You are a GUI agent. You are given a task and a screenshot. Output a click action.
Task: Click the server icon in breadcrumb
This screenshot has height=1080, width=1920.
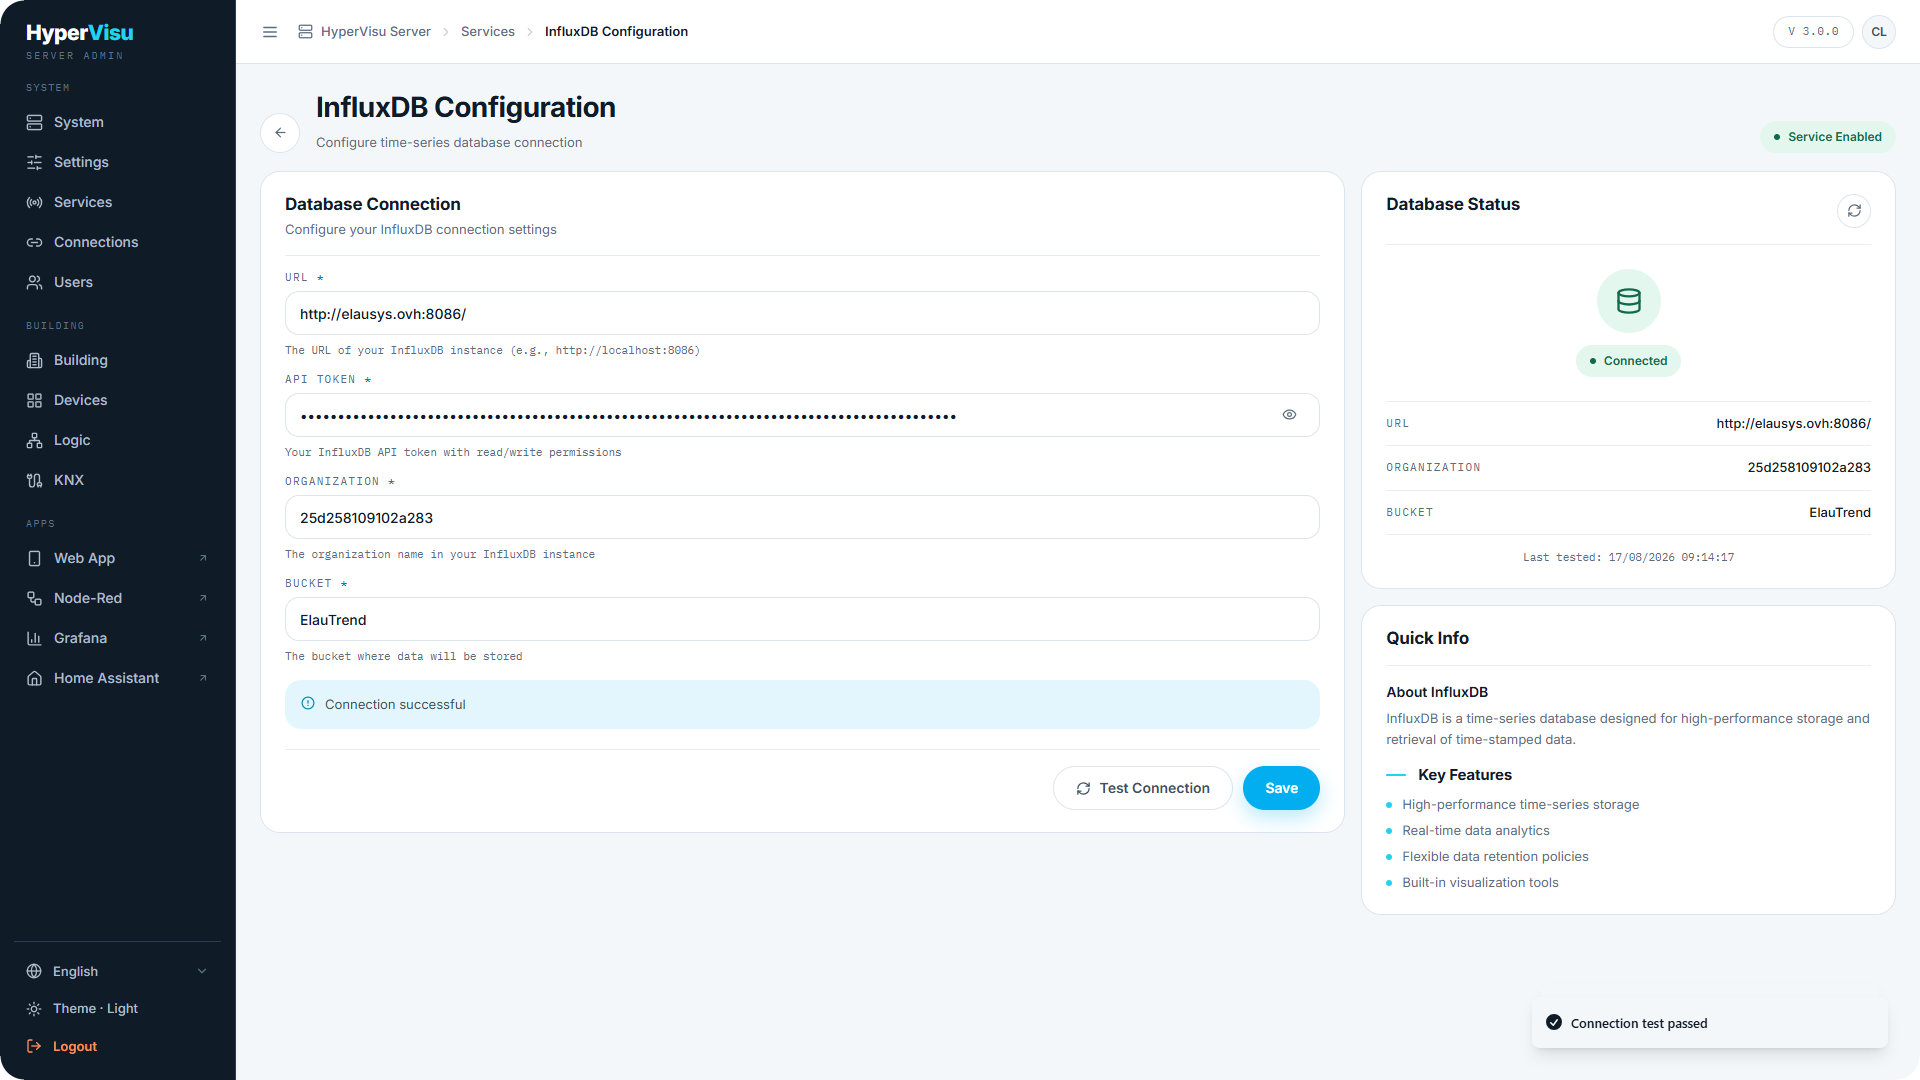pos(305,32)
